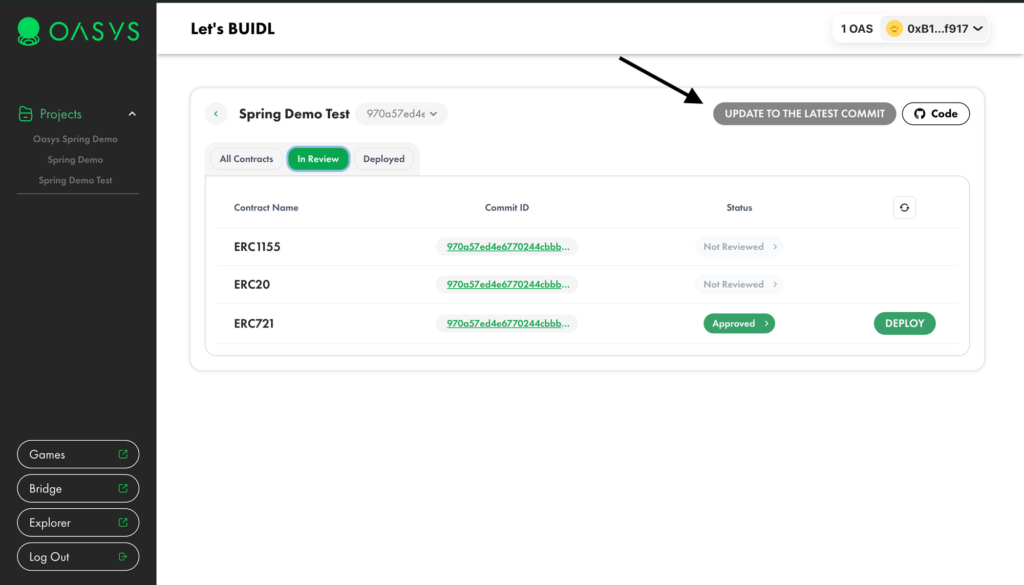Image resolution: width=1024 pixels, height=585 pixels.
Task: Click the Spring Demo Test page title
Action: [295, 114]
